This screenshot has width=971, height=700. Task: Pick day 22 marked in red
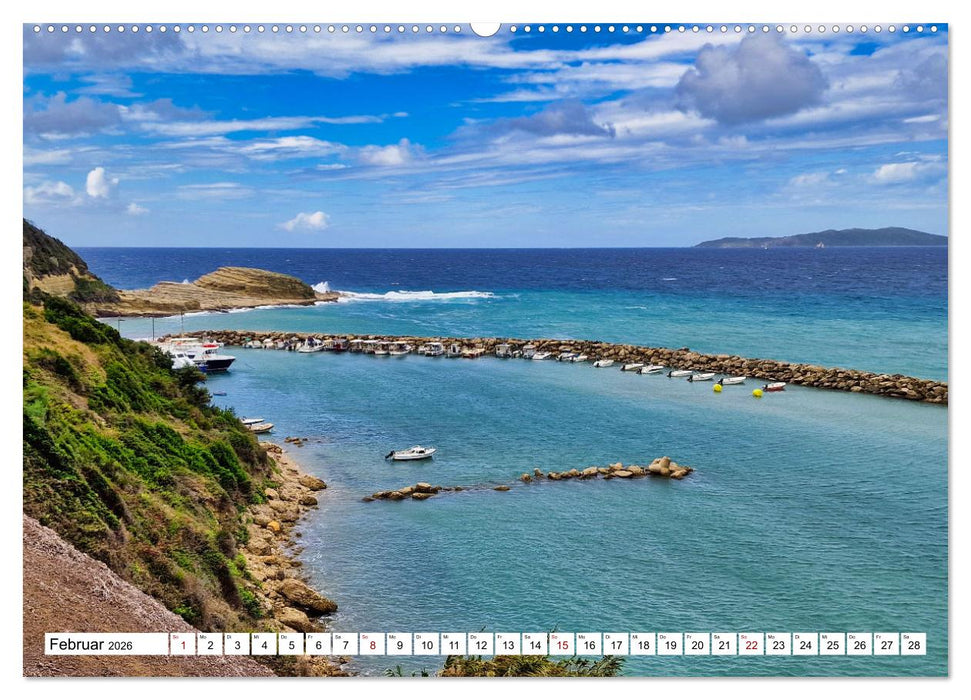750,644
